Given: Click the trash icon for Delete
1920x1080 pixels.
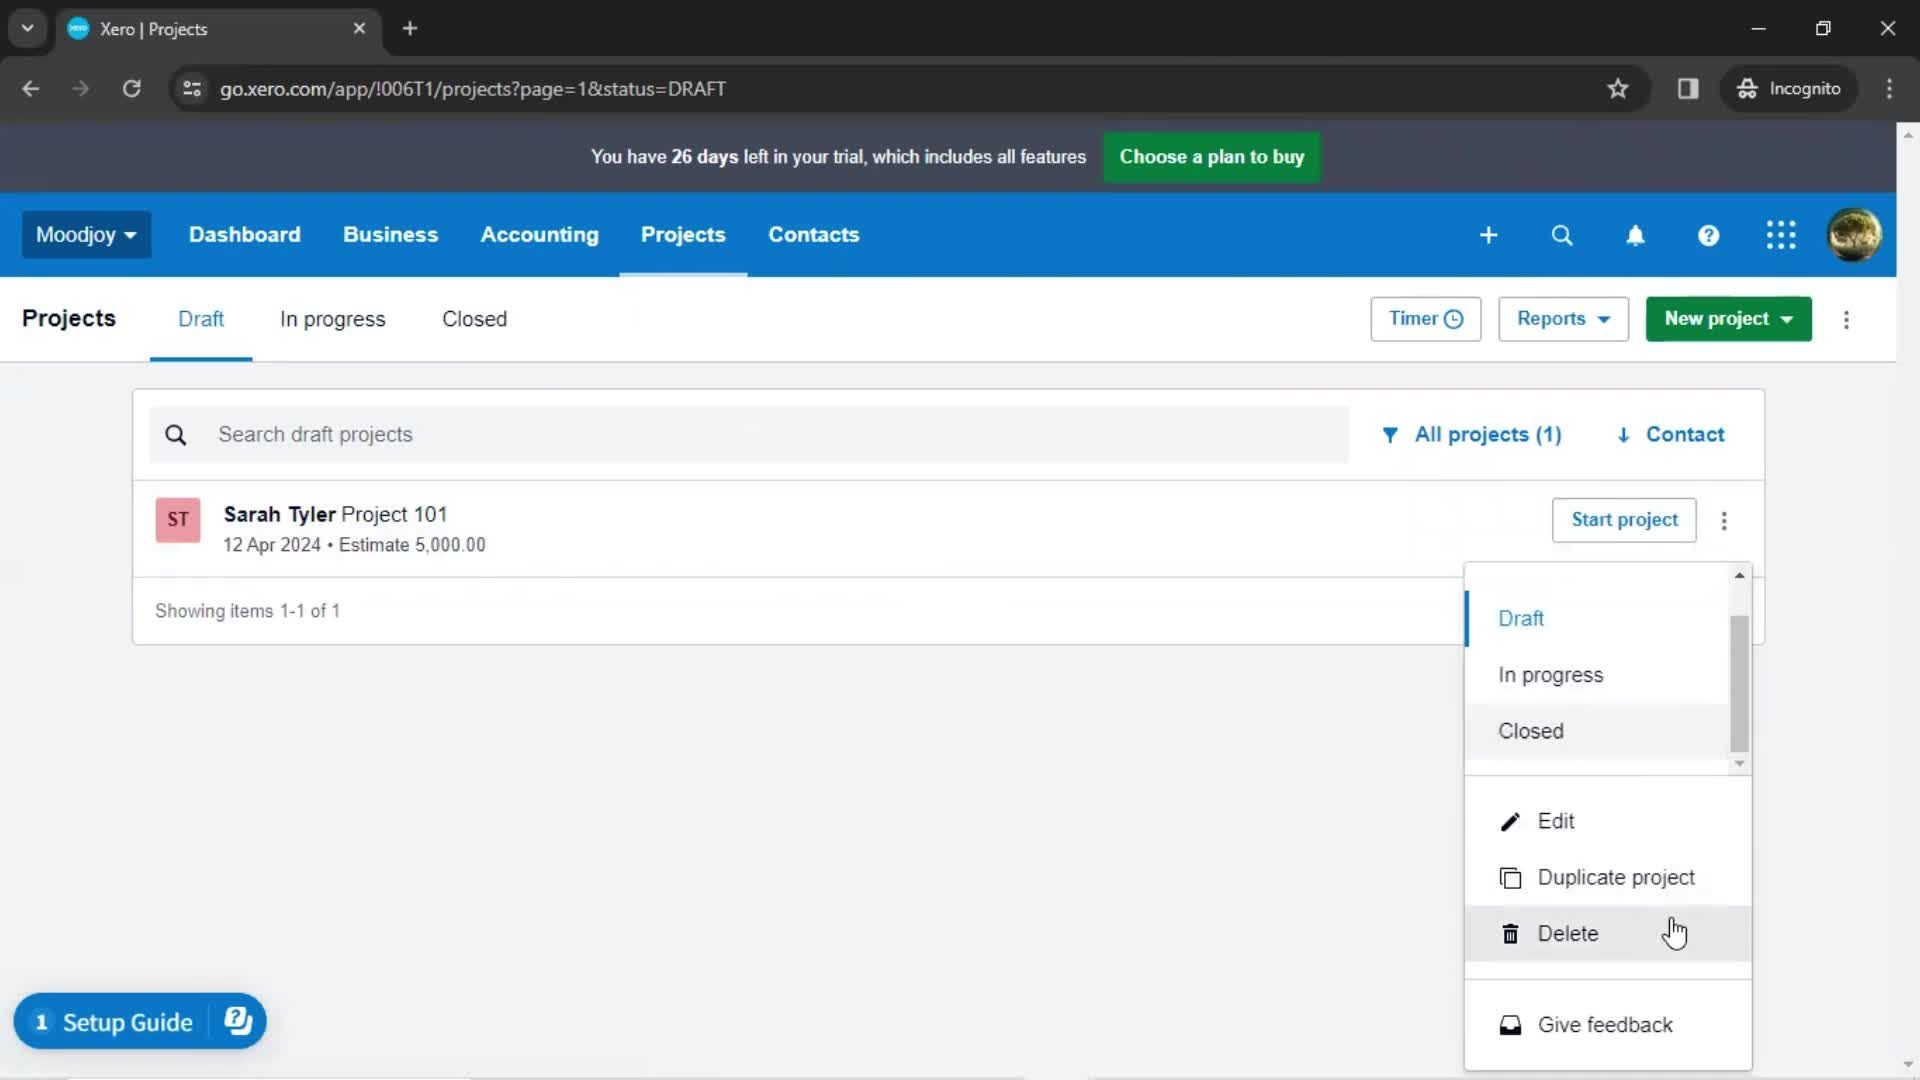Looking at the screenshot, I should (x=1510, y=934).
